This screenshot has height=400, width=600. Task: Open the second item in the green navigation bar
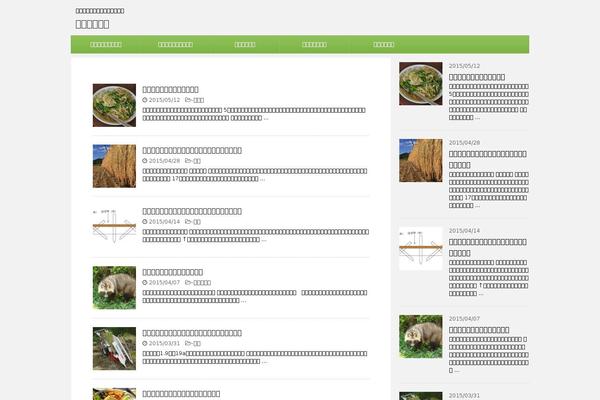click(175, 44)
